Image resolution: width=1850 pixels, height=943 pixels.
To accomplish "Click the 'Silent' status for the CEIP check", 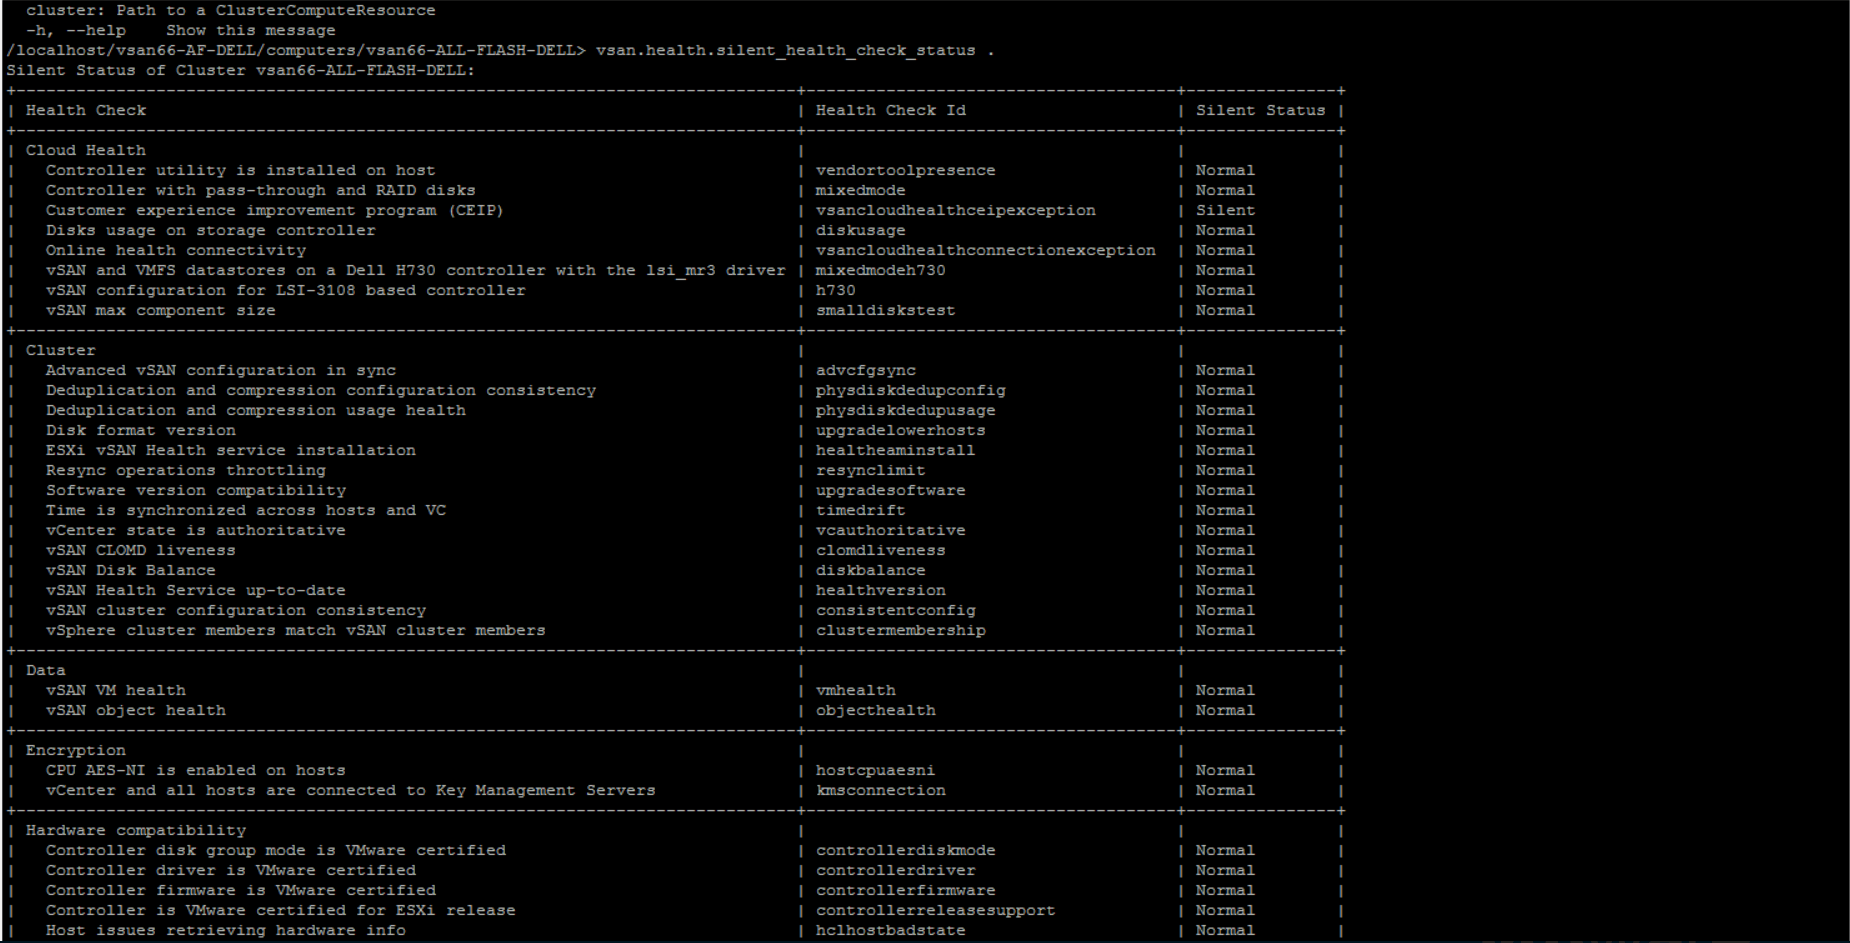I will [1225, 210].
